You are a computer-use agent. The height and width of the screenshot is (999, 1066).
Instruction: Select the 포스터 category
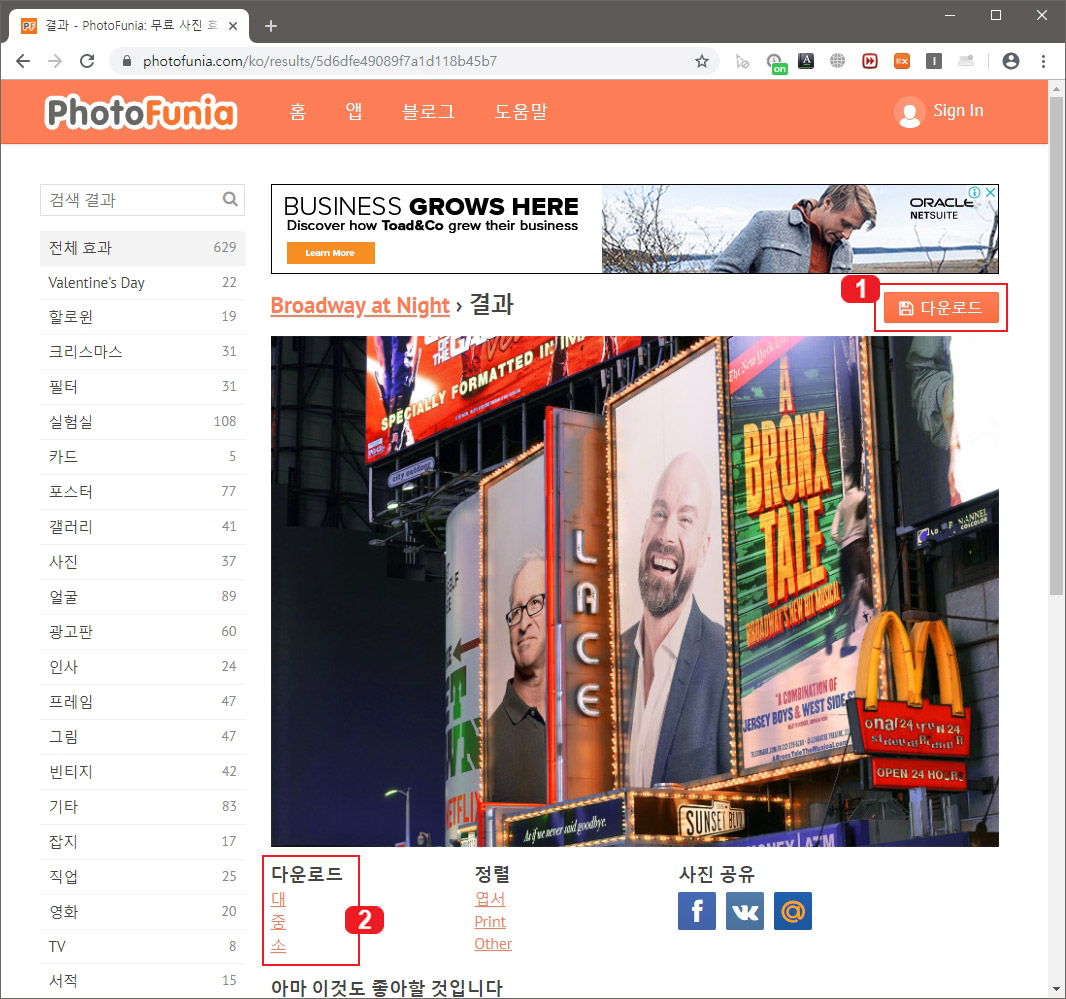pyautogui.click(x=143, y=492)
